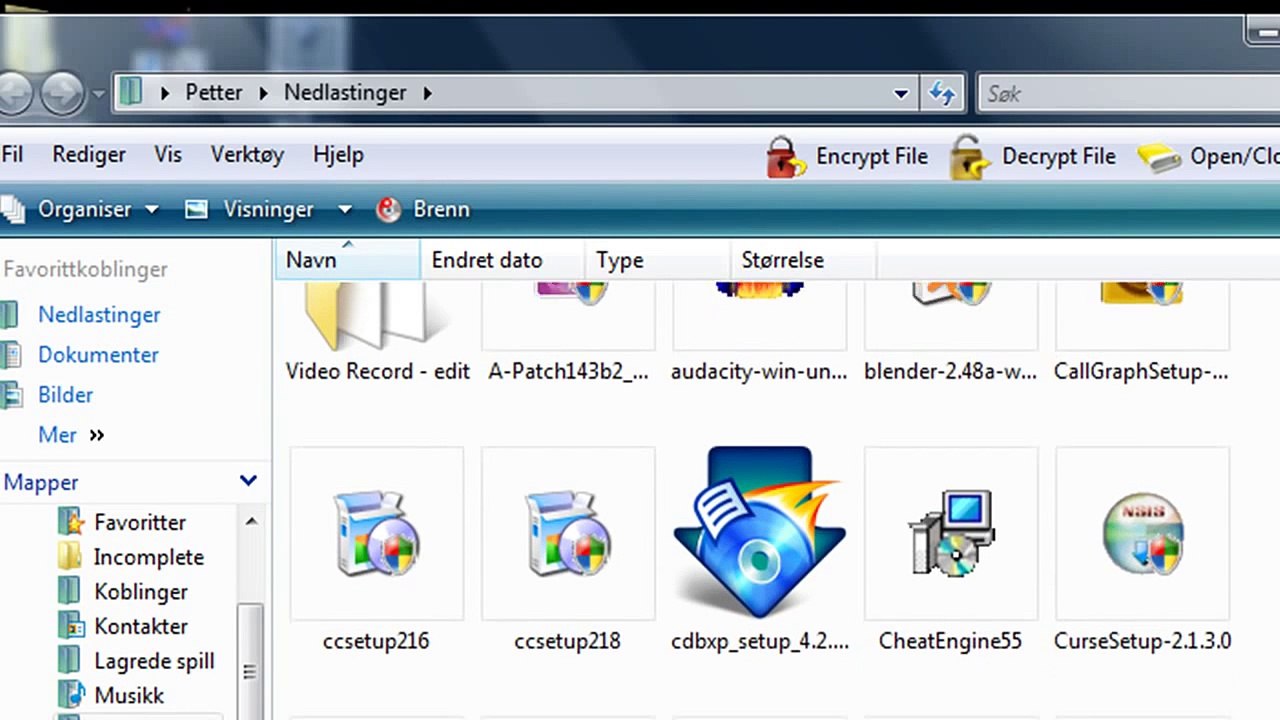Sort files by Endret dato column

502,260
